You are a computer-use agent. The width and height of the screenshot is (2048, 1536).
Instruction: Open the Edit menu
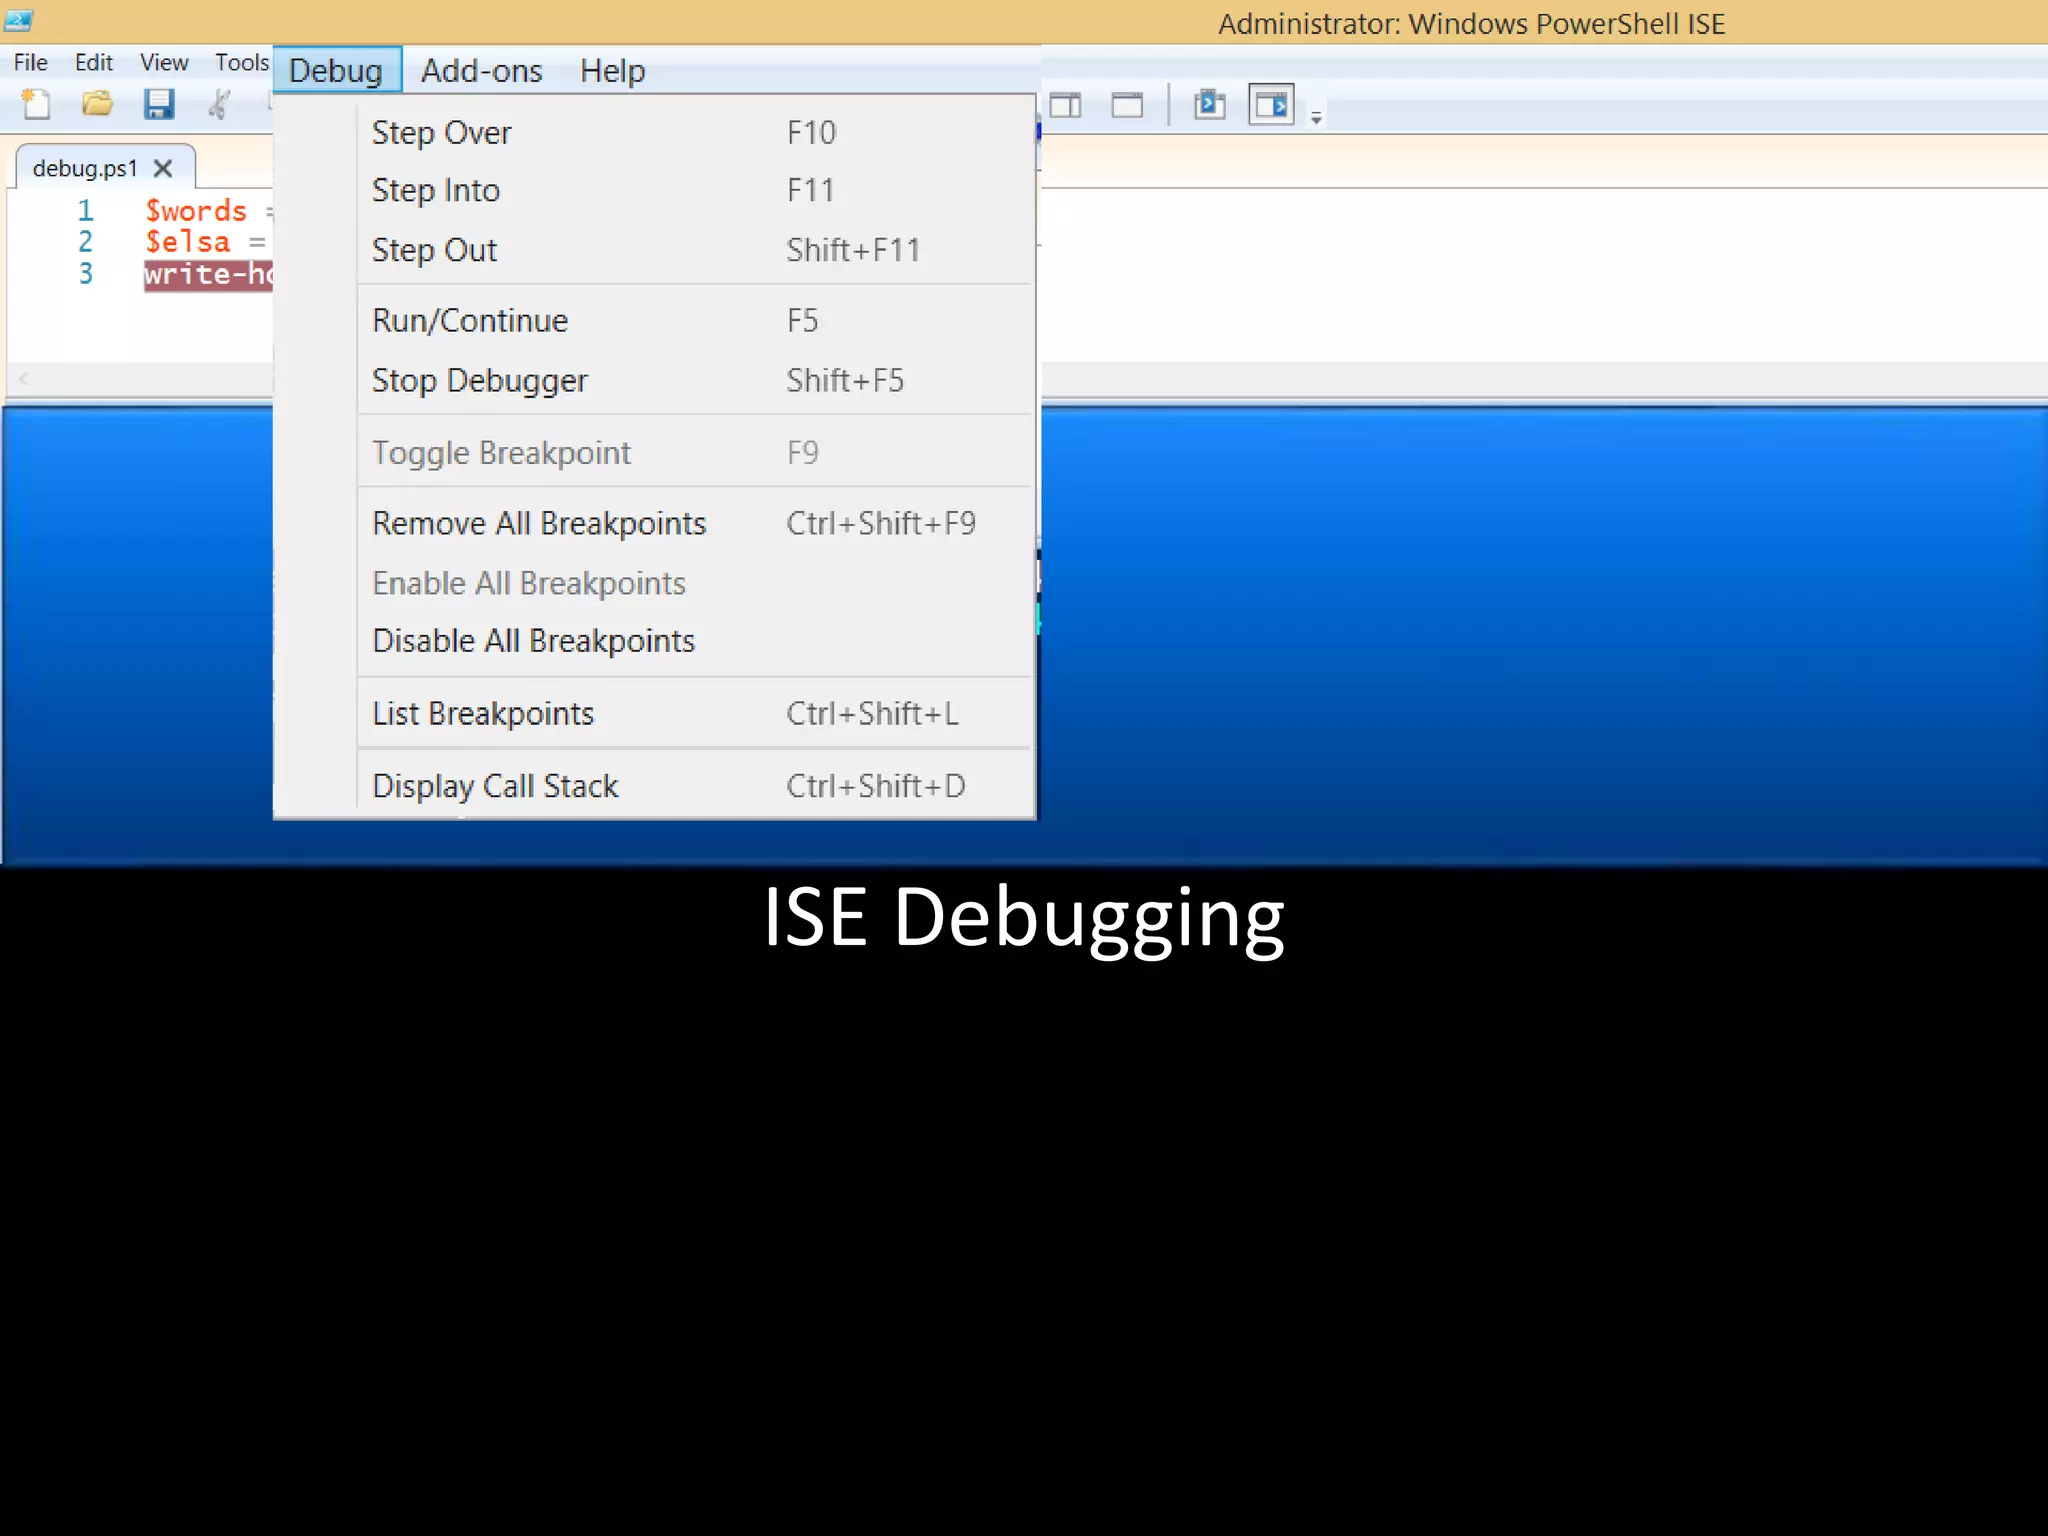point(94,62)
